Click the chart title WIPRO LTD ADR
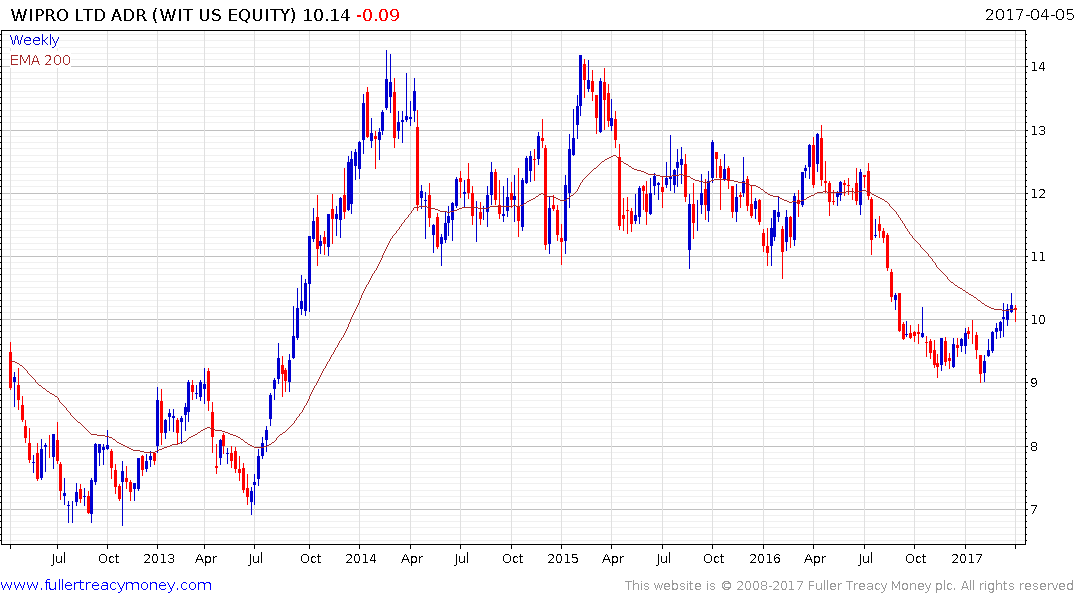 pyautogui.click(x=78, y=14)
